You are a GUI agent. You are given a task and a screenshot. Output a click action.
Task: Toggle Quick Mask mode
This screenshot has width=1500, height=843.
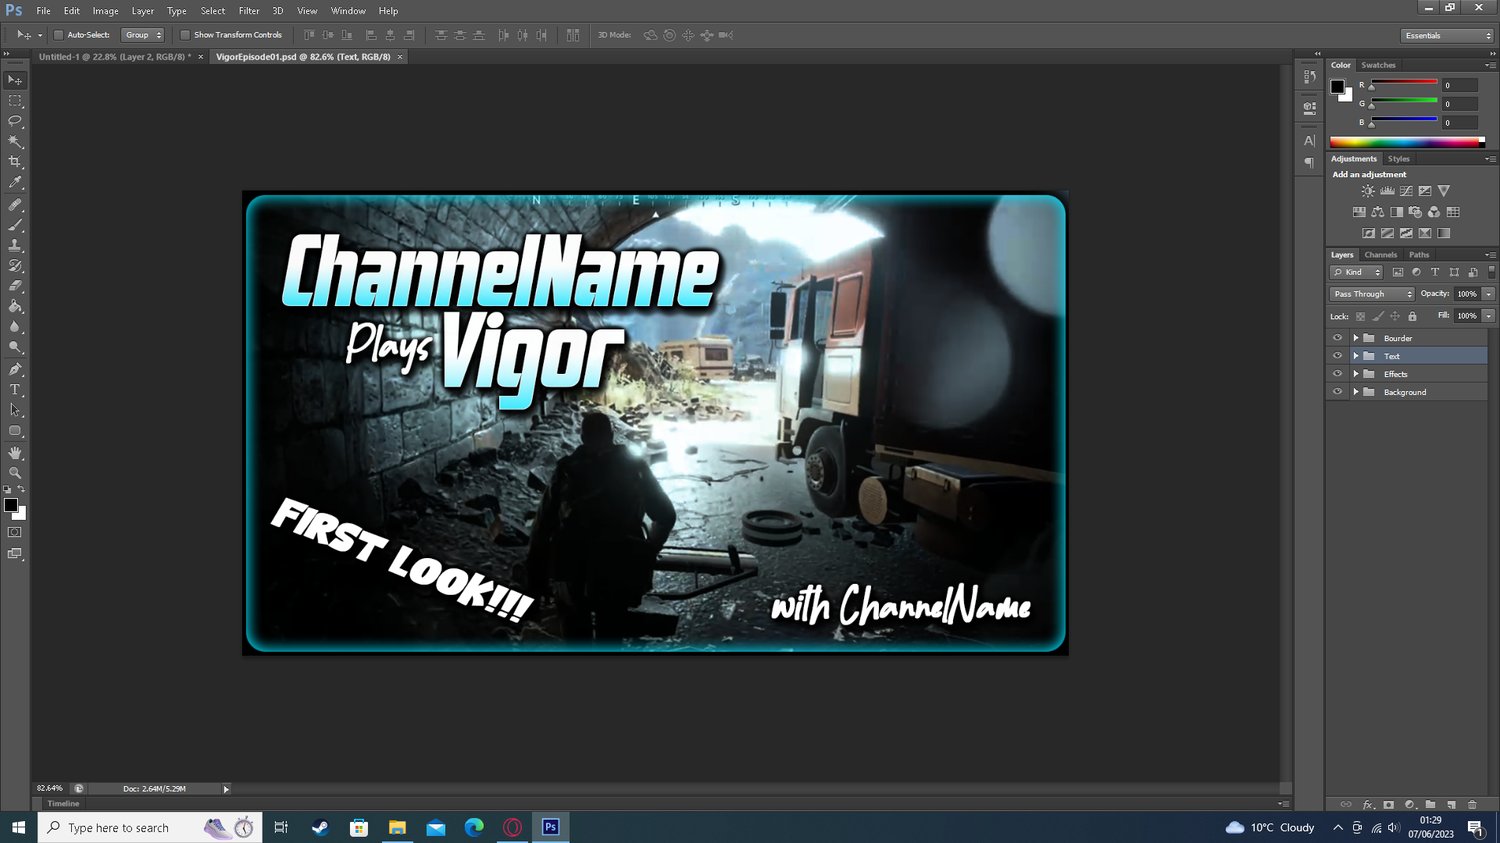15,533
